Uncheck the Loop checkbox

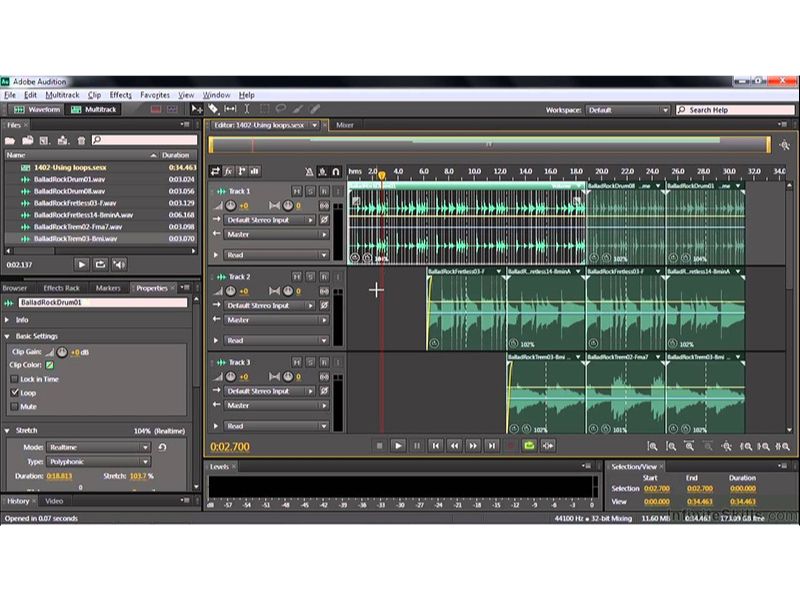tap(14, 393)
